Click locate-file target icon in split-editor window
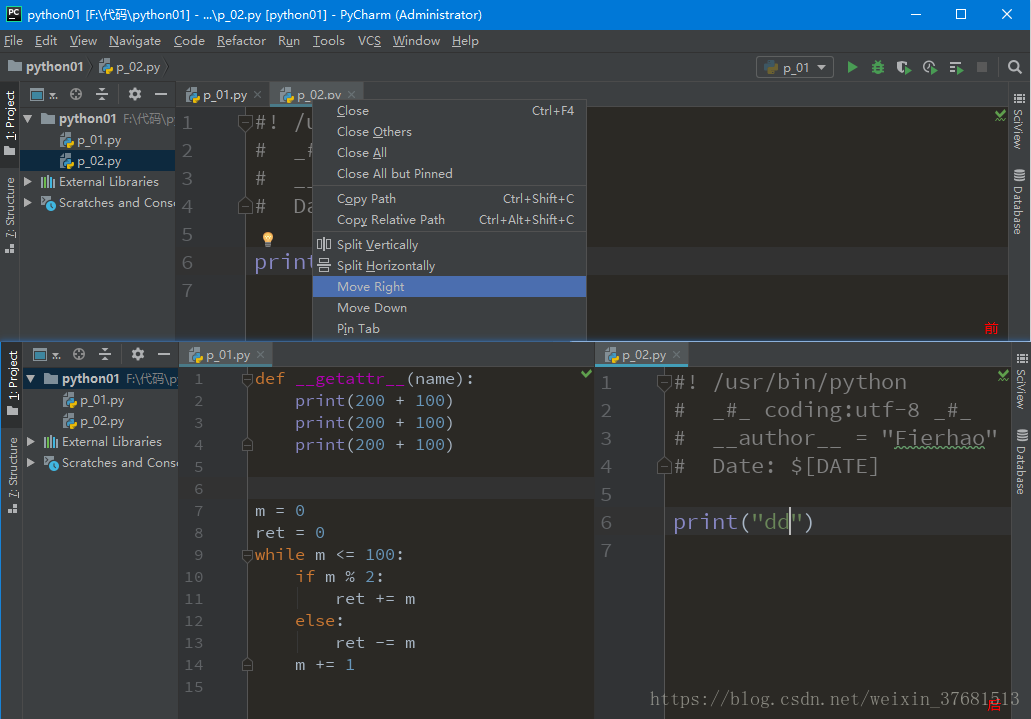The image size is (1031, 719). [79, 355]
